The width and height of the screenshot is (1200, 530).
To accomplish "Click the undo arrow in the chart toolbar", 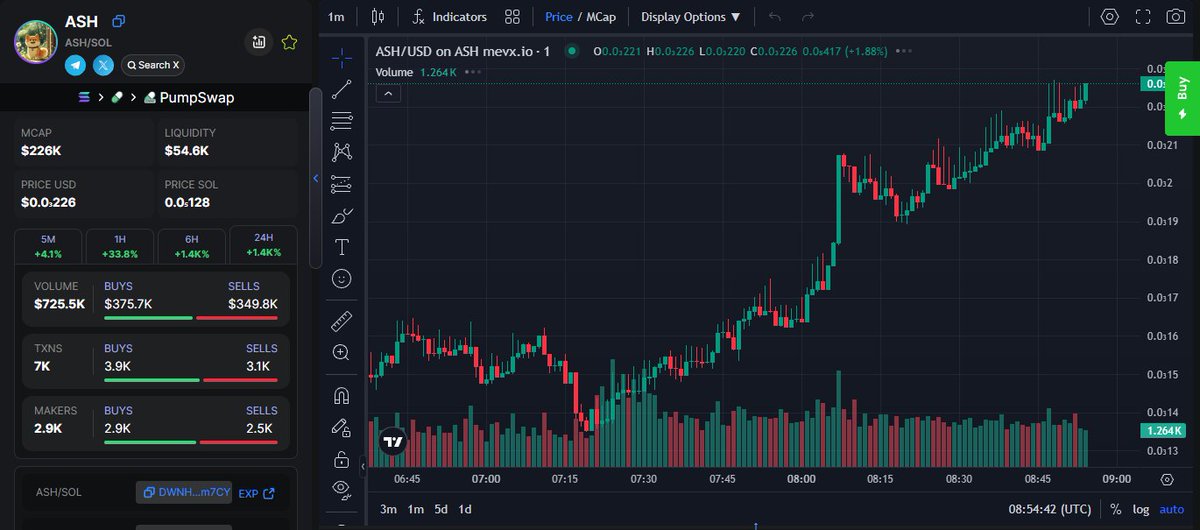I will [x=775, y=17].
